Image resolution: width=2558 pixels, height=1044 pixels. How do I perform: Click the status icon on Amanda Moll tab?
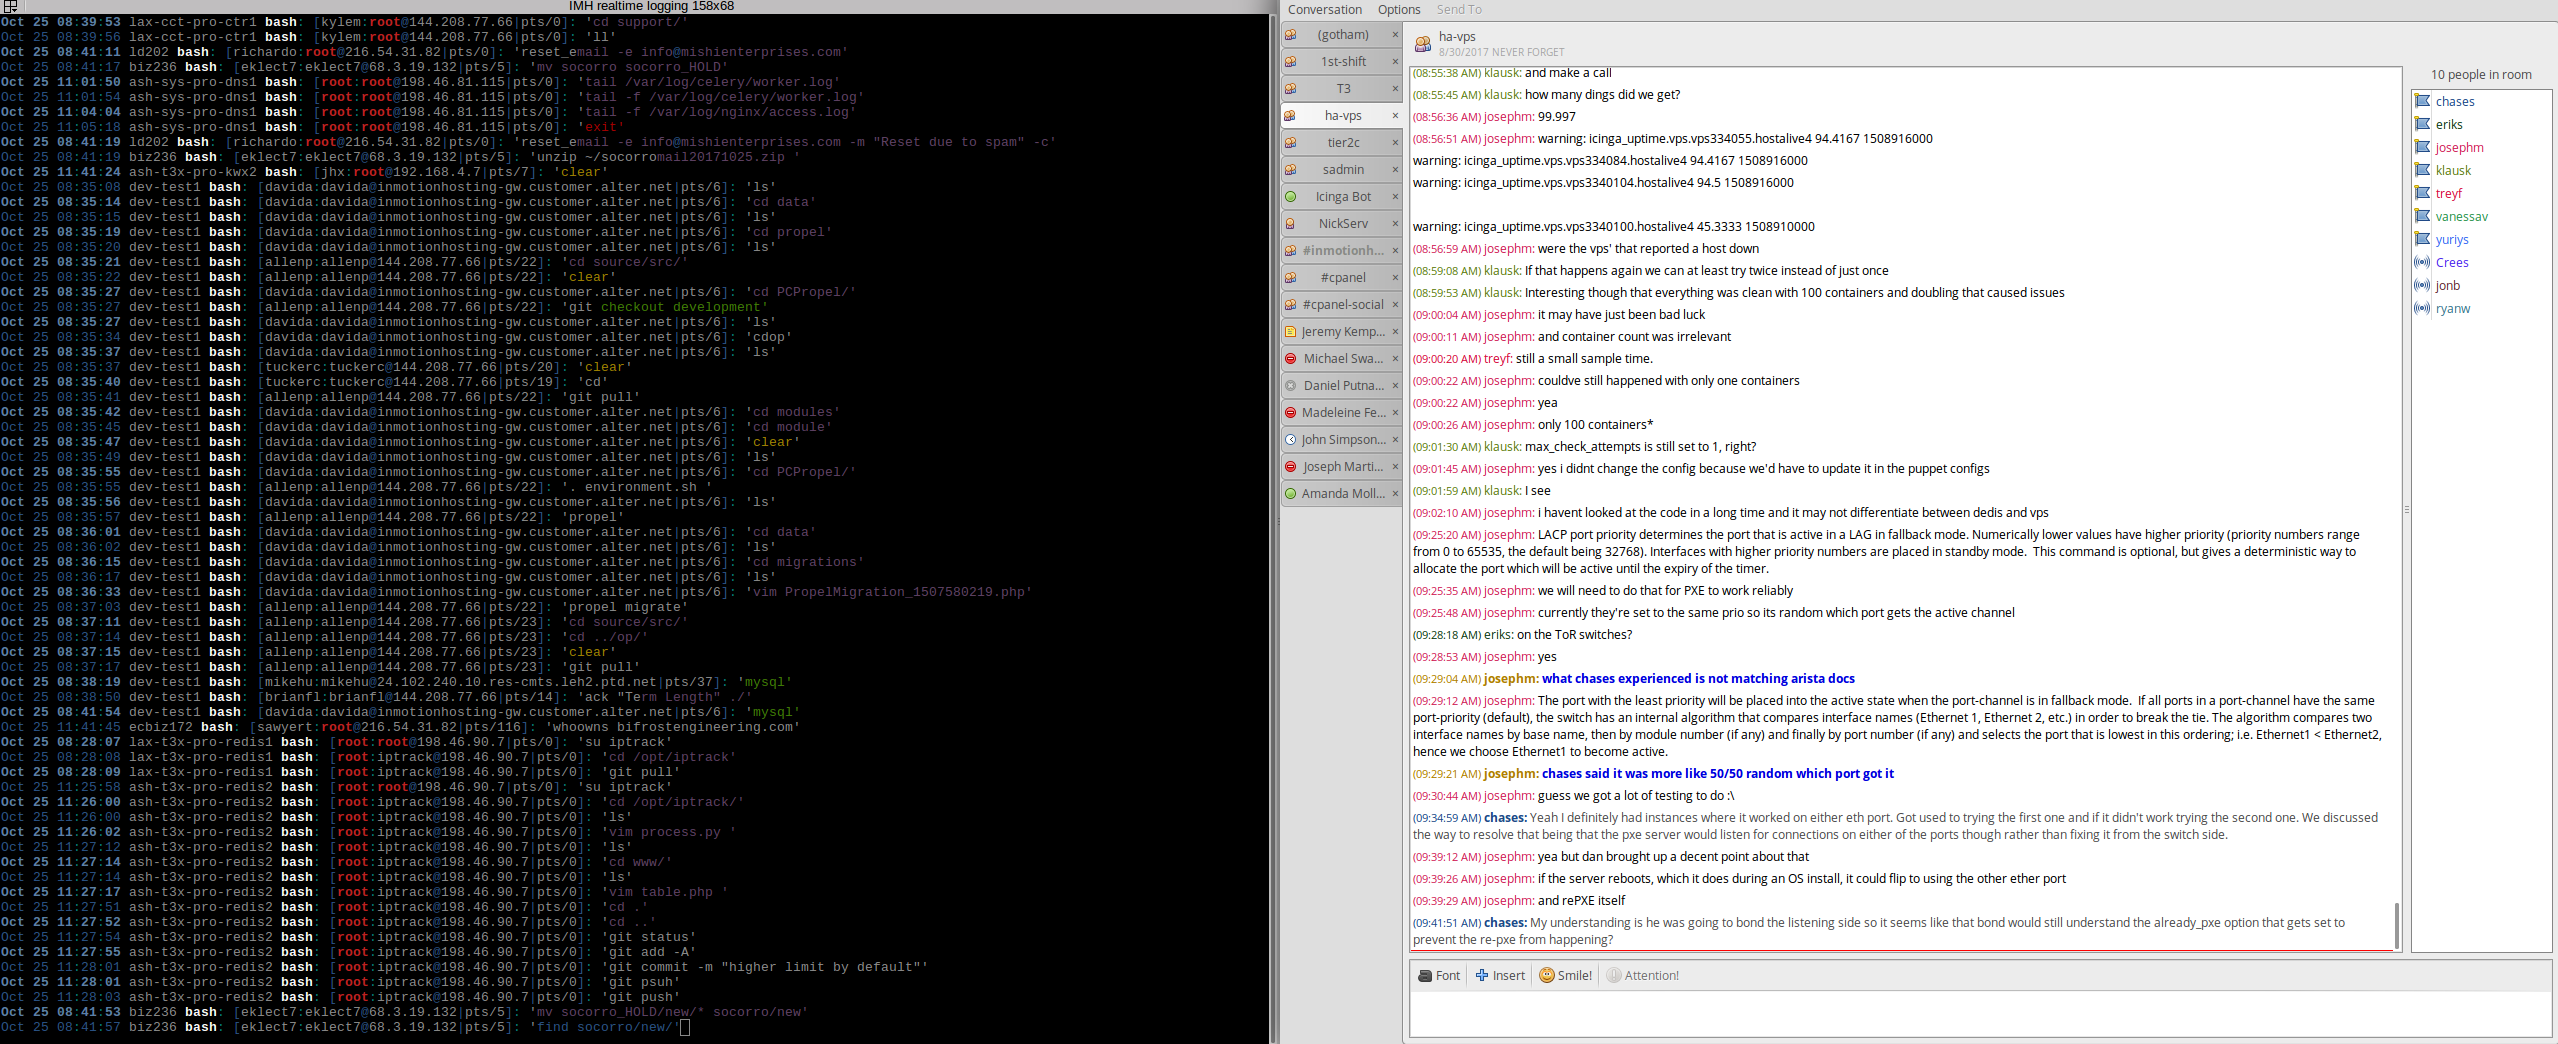[x=1291, y=494]
